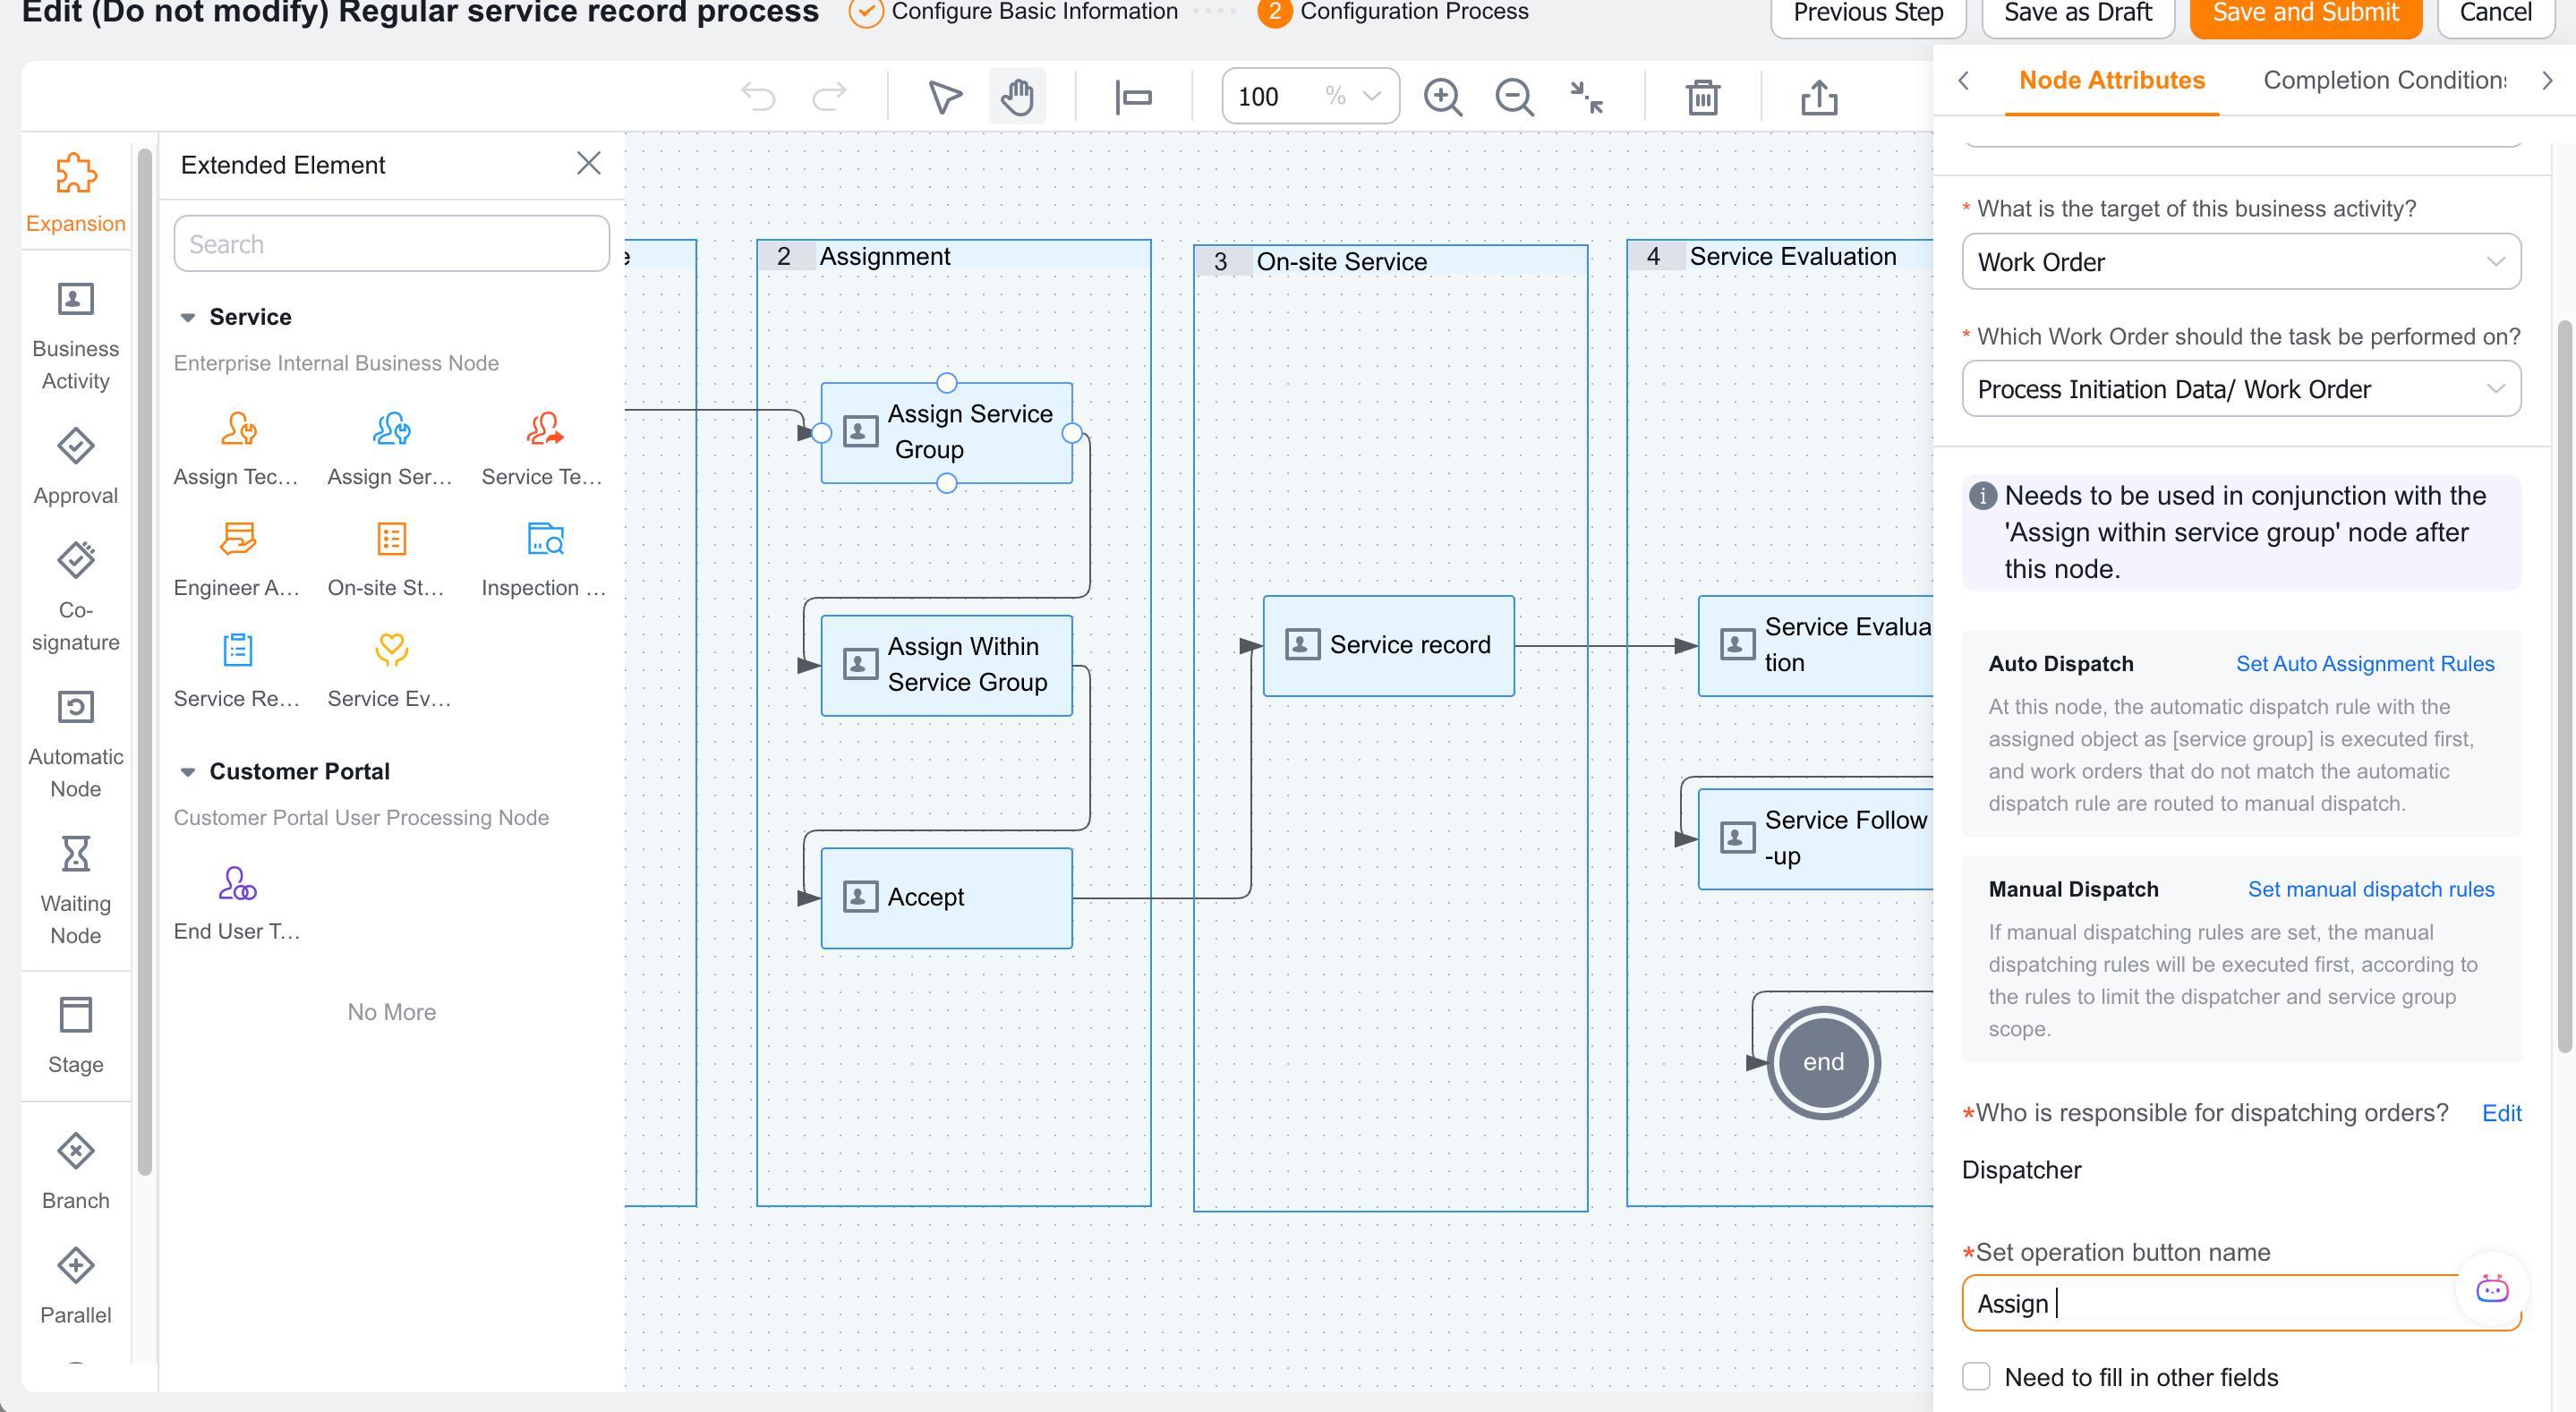2576x1412 pixels.
Task: Select the Stage sidebar element
Action: (x=76, y=1035)
